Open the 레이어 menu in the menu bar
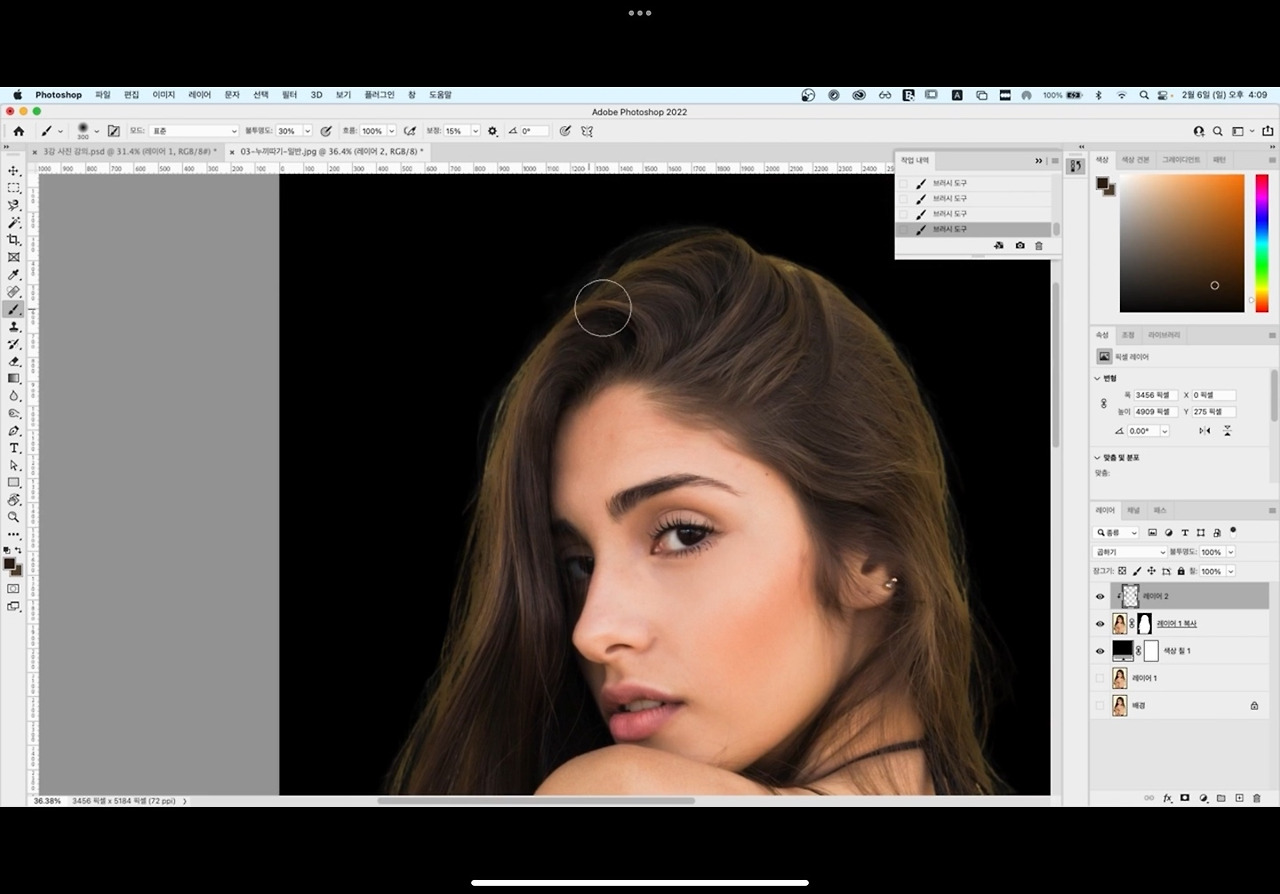Viewport: 1280px width, 894px height. click(x=199, y=95)
